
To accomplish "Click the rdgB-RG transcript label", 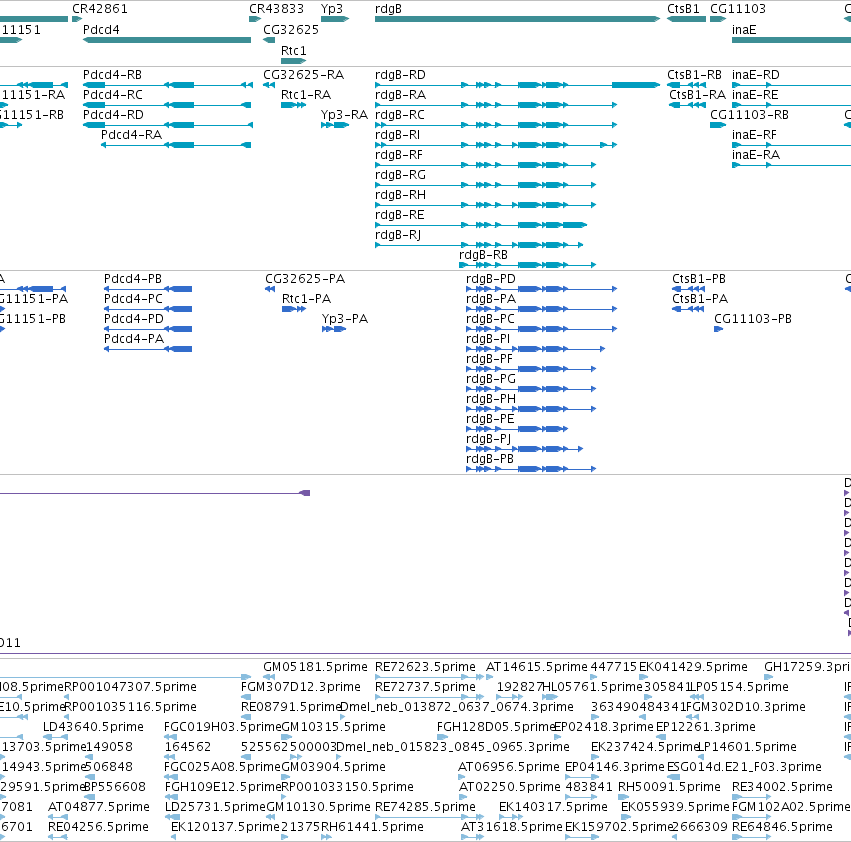I will click(400, 174).
